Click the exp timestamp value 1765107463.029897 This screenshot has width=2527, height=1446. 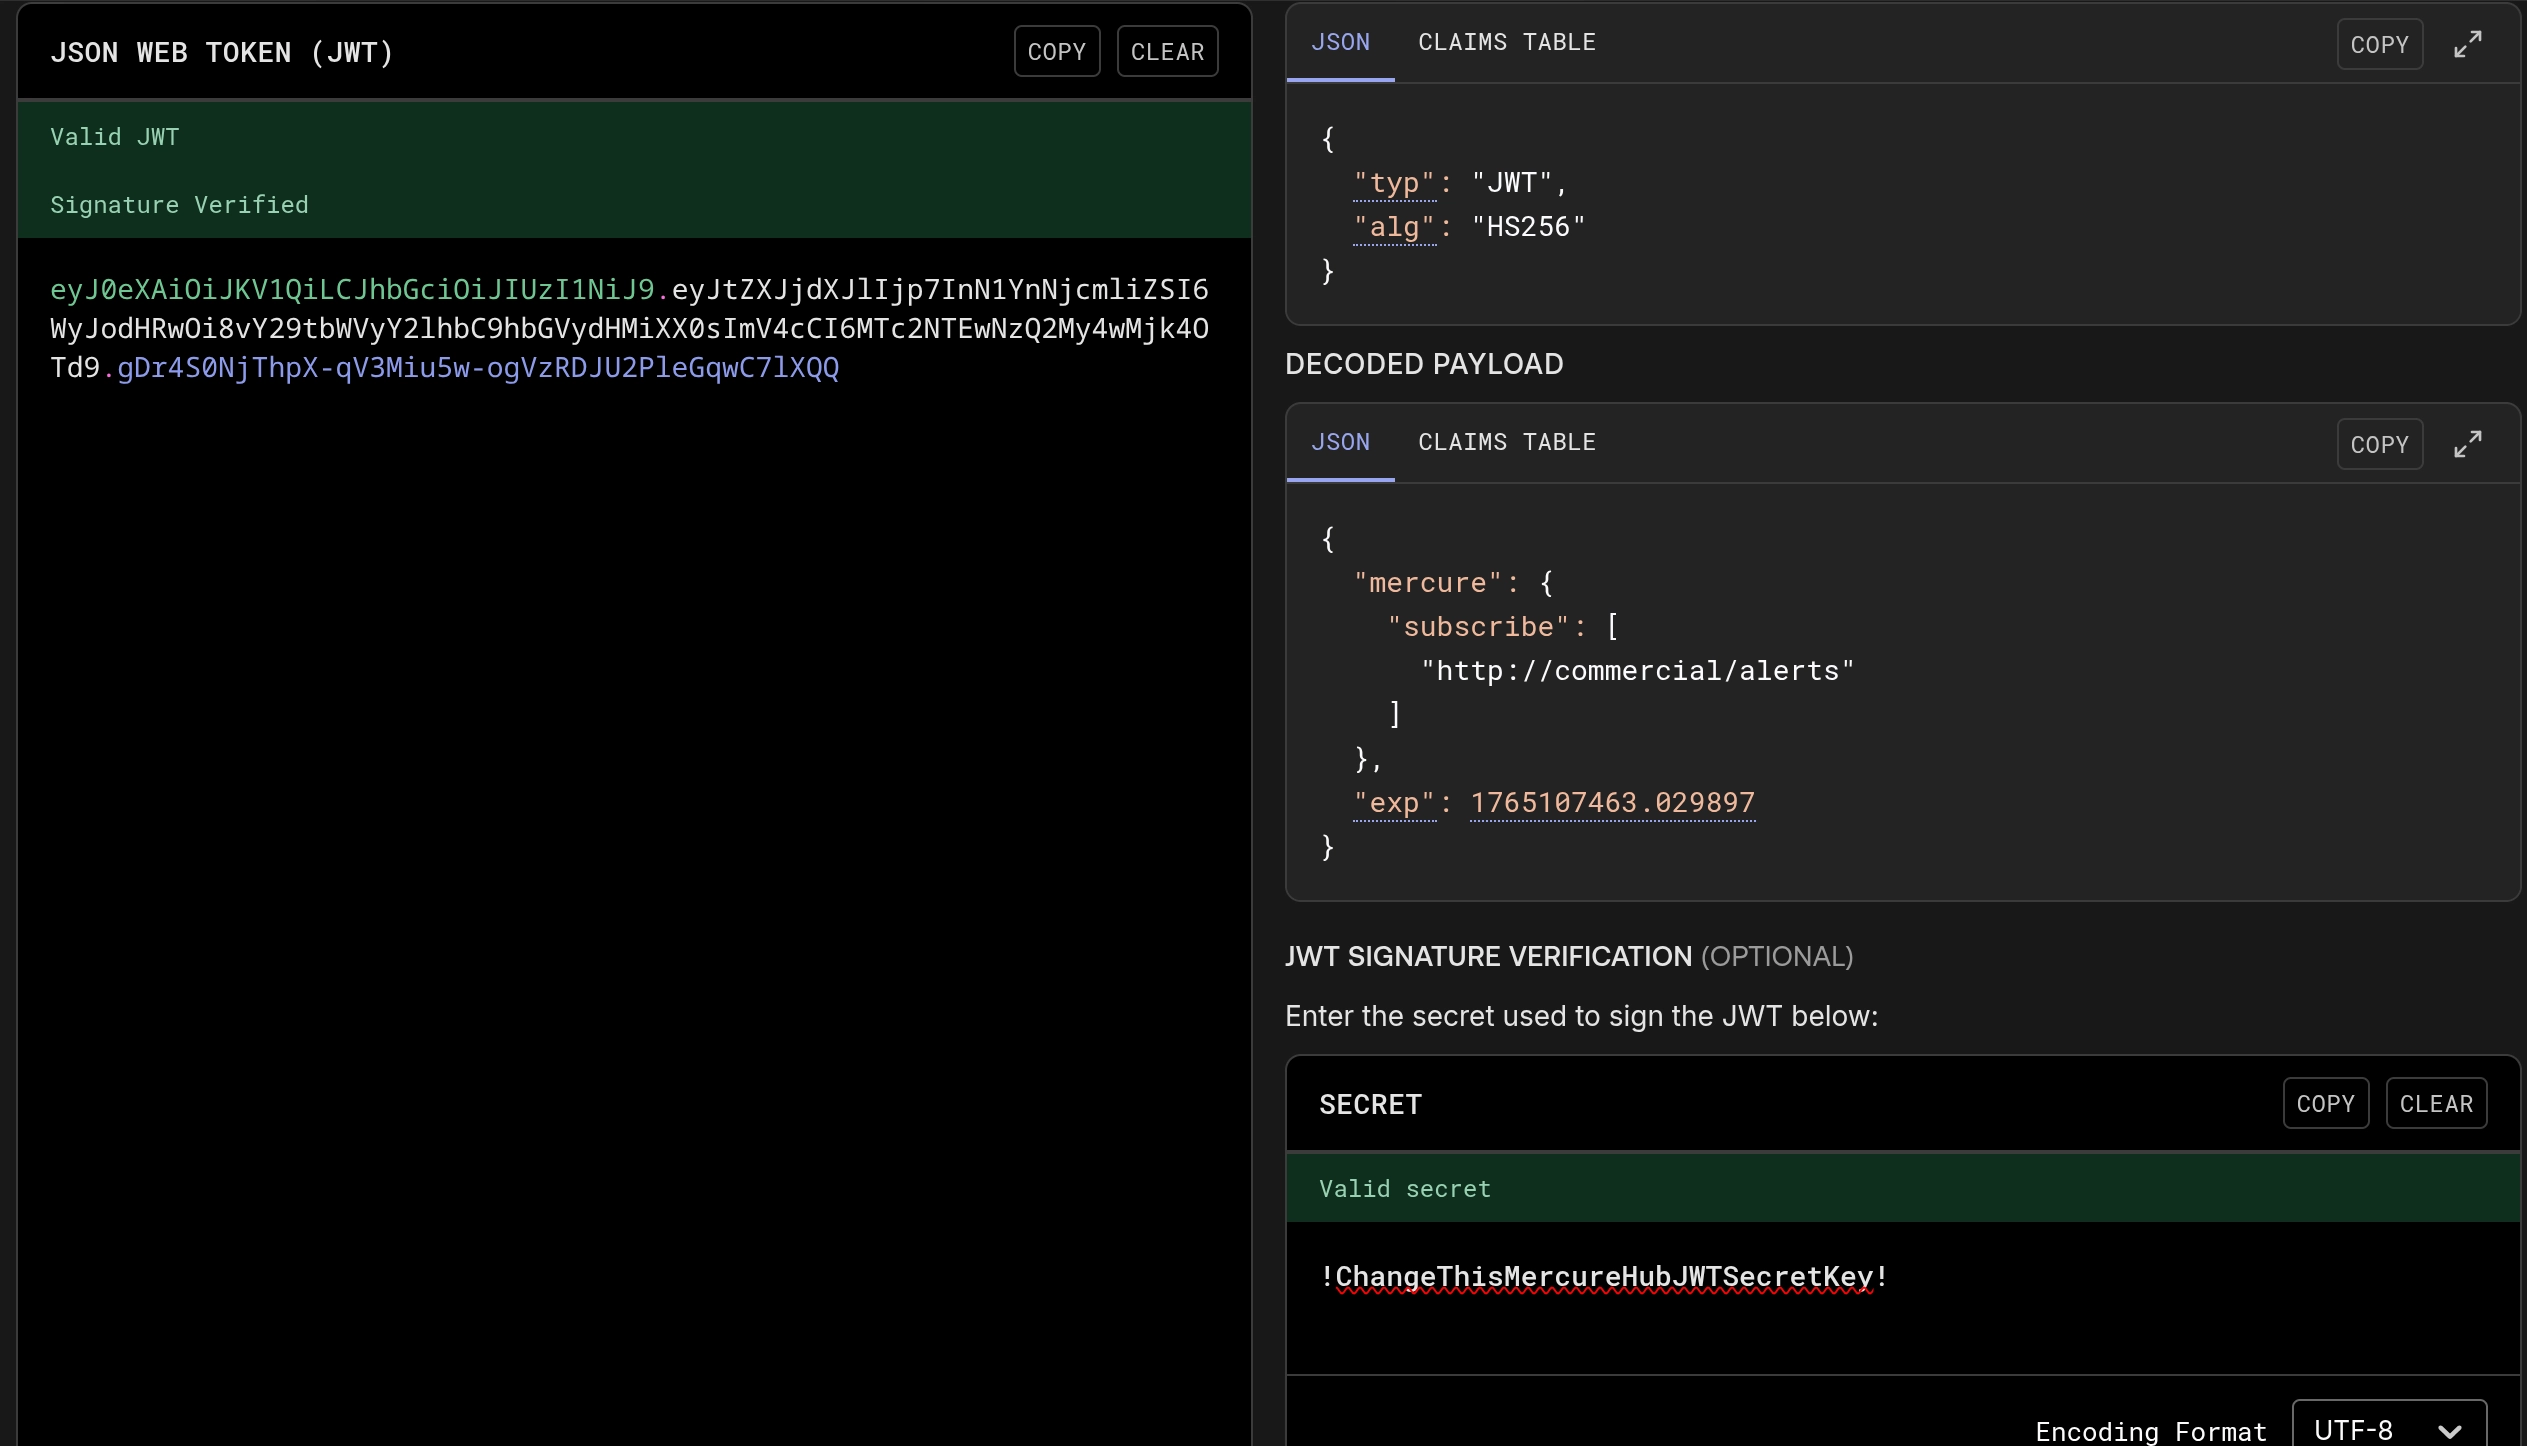coord(1612,803)
